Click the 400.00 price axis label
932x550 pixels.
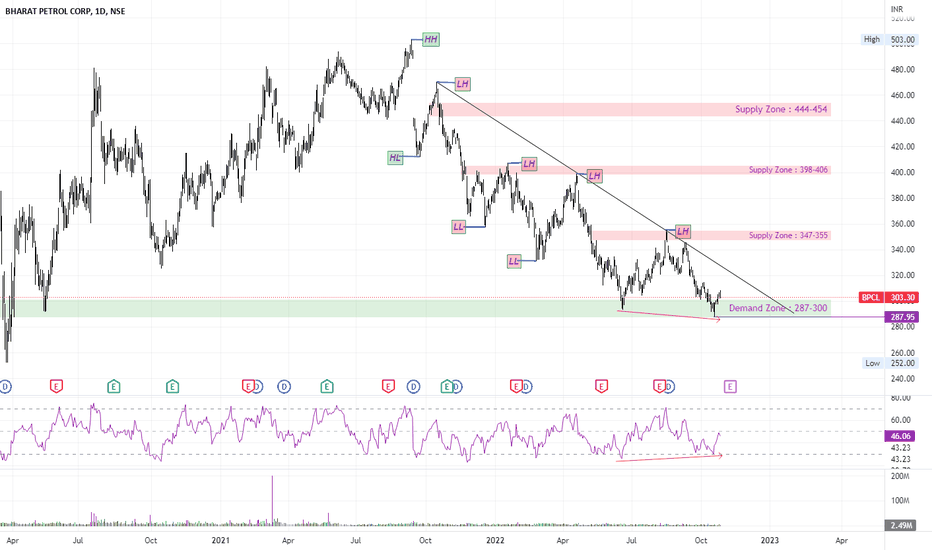tap(902, 172)
